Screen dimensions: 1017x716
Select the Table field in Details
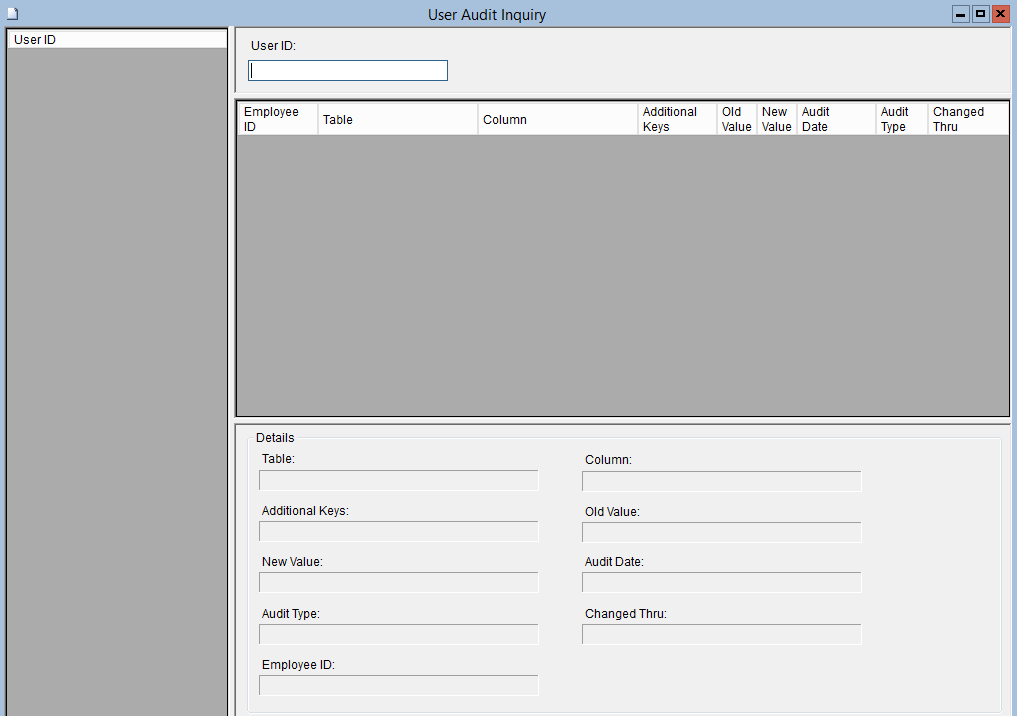399,481
